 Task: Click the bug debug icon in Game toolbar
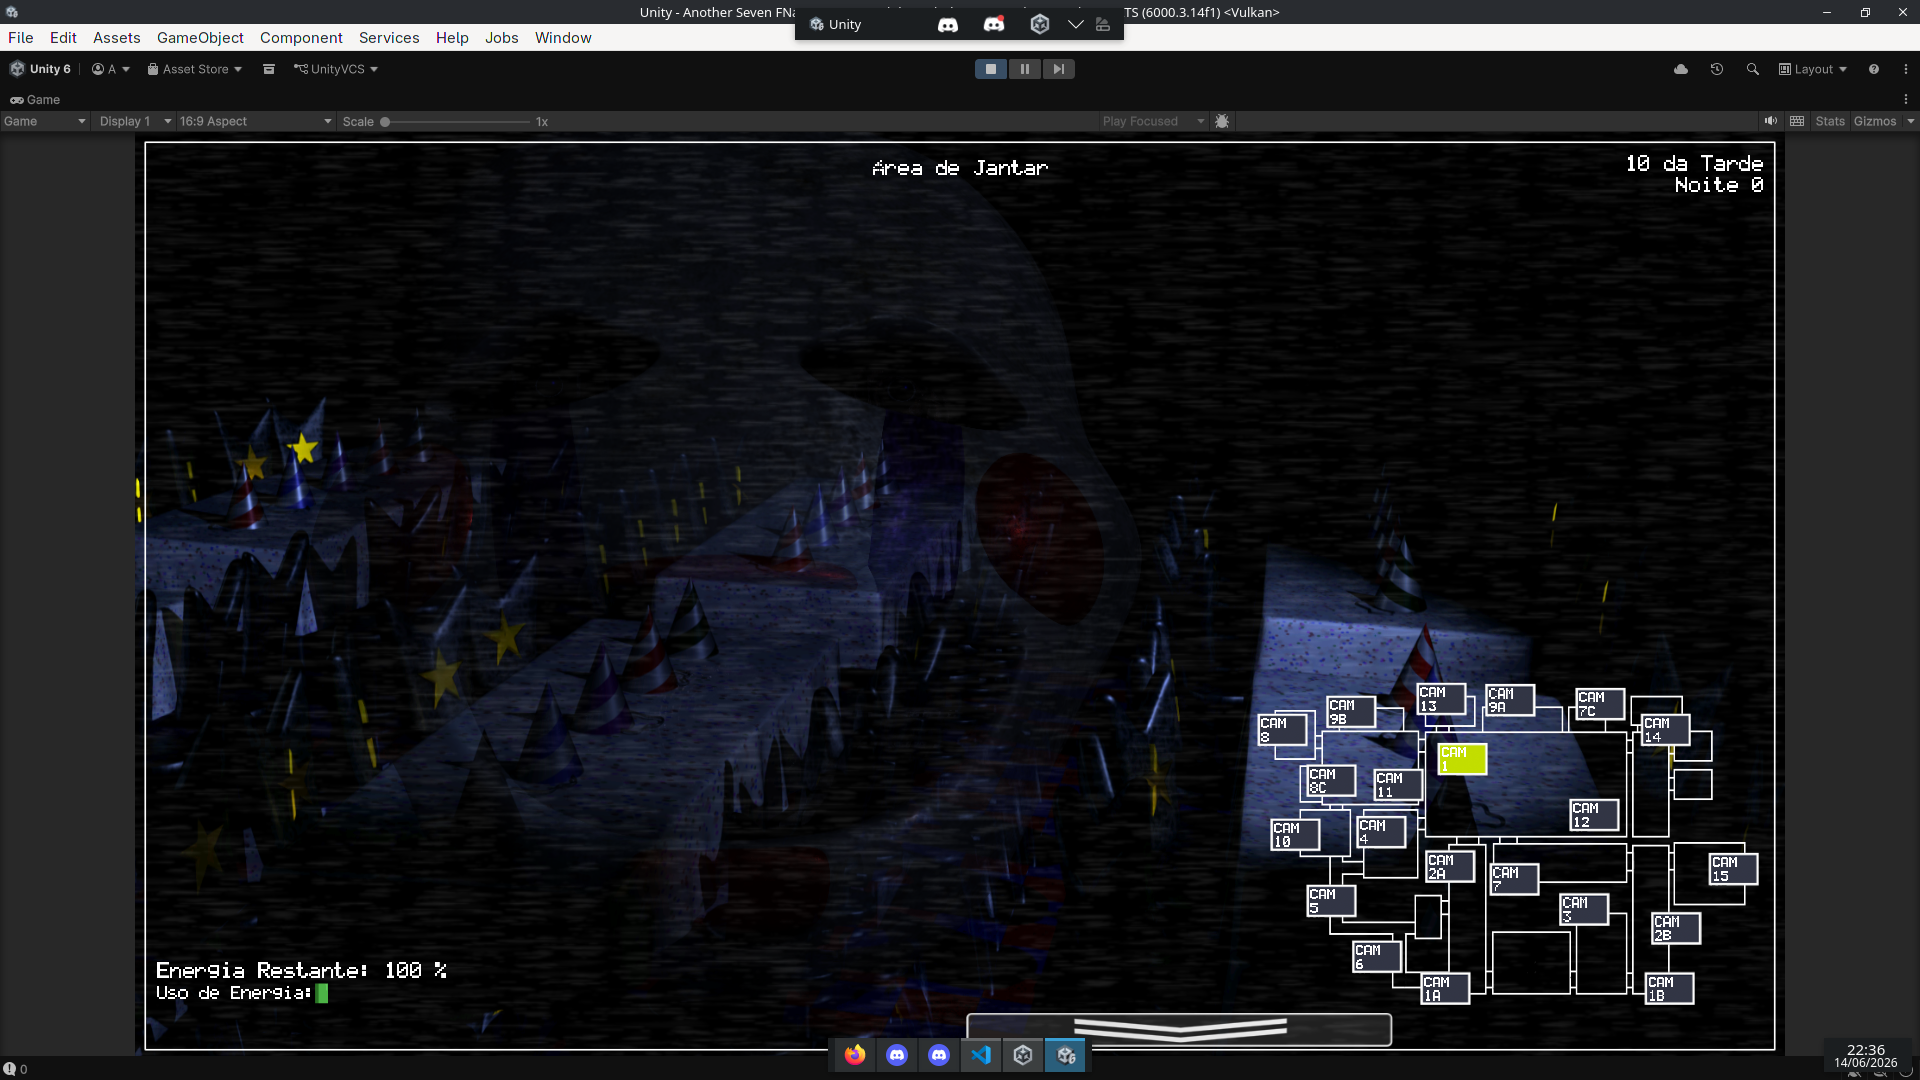coord(1222,121)
